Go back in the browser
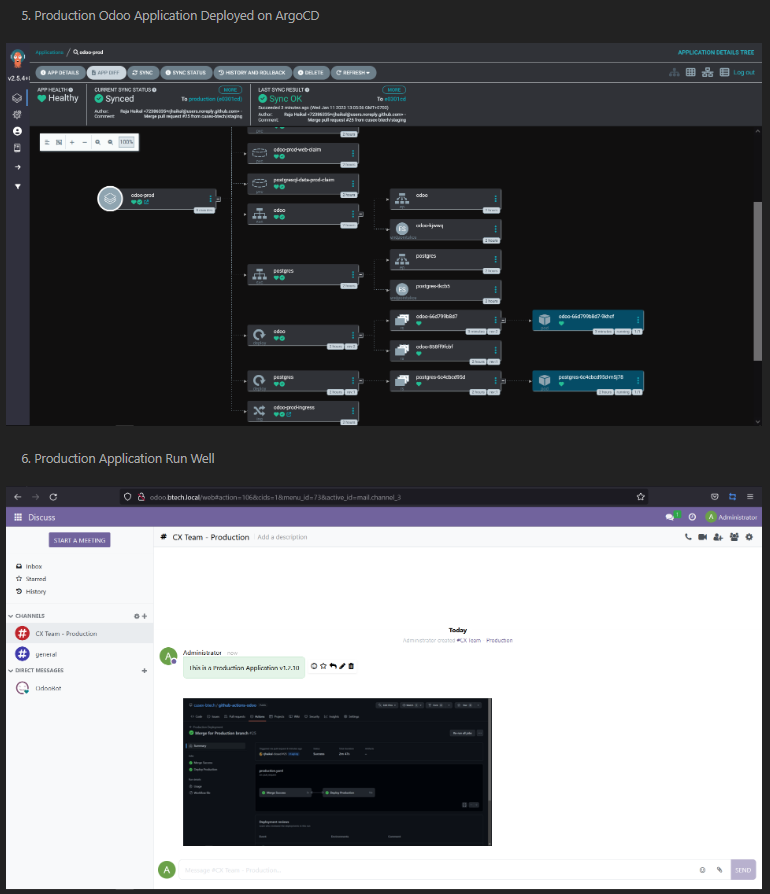Image resolution: width=770 pixels, height=894 pixels. 18,497
